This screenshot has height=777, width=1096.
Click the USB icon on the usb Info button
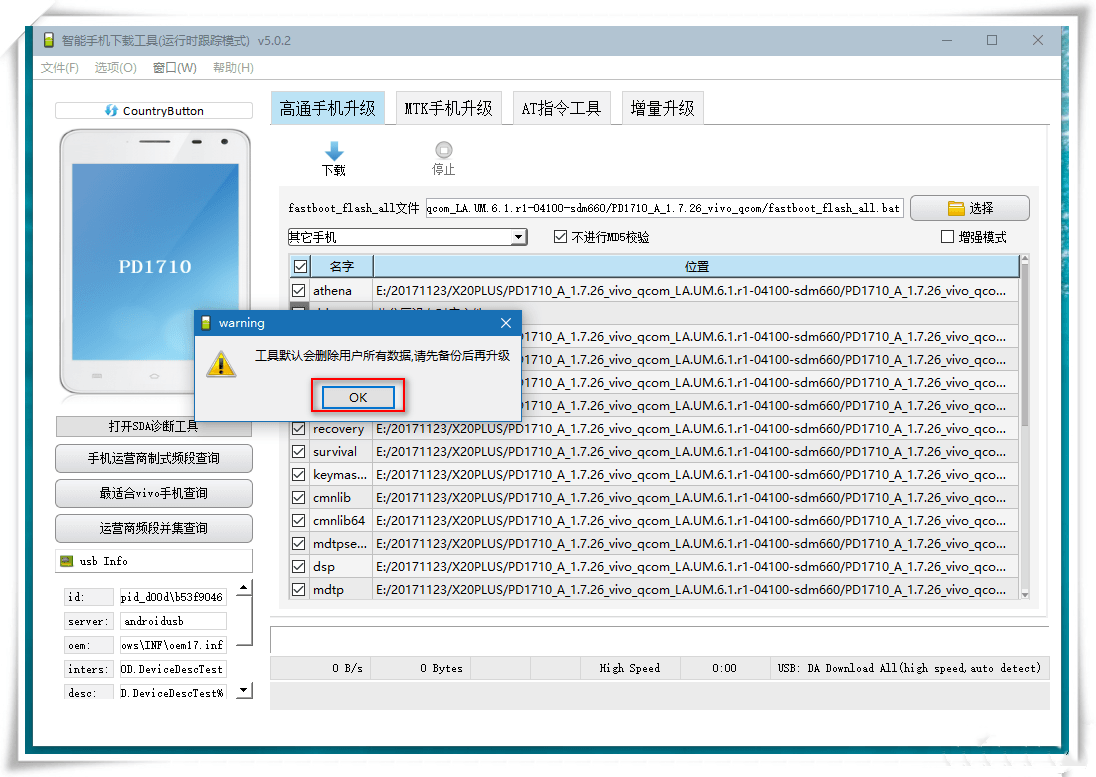[x=68, y=561]
